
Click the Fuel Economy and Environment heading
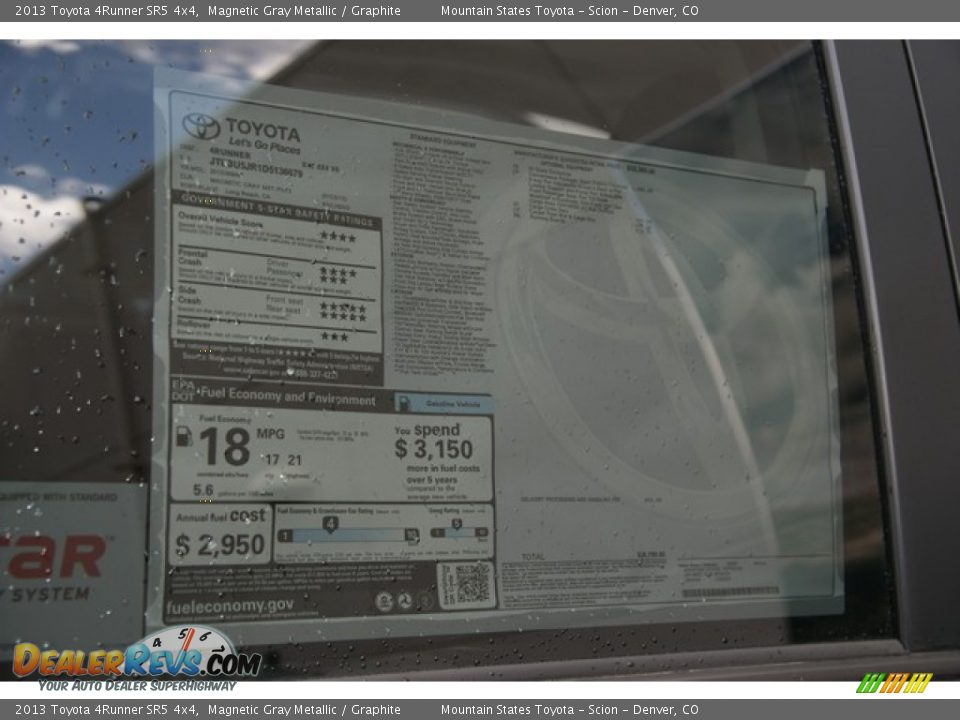tap(288, 396)
